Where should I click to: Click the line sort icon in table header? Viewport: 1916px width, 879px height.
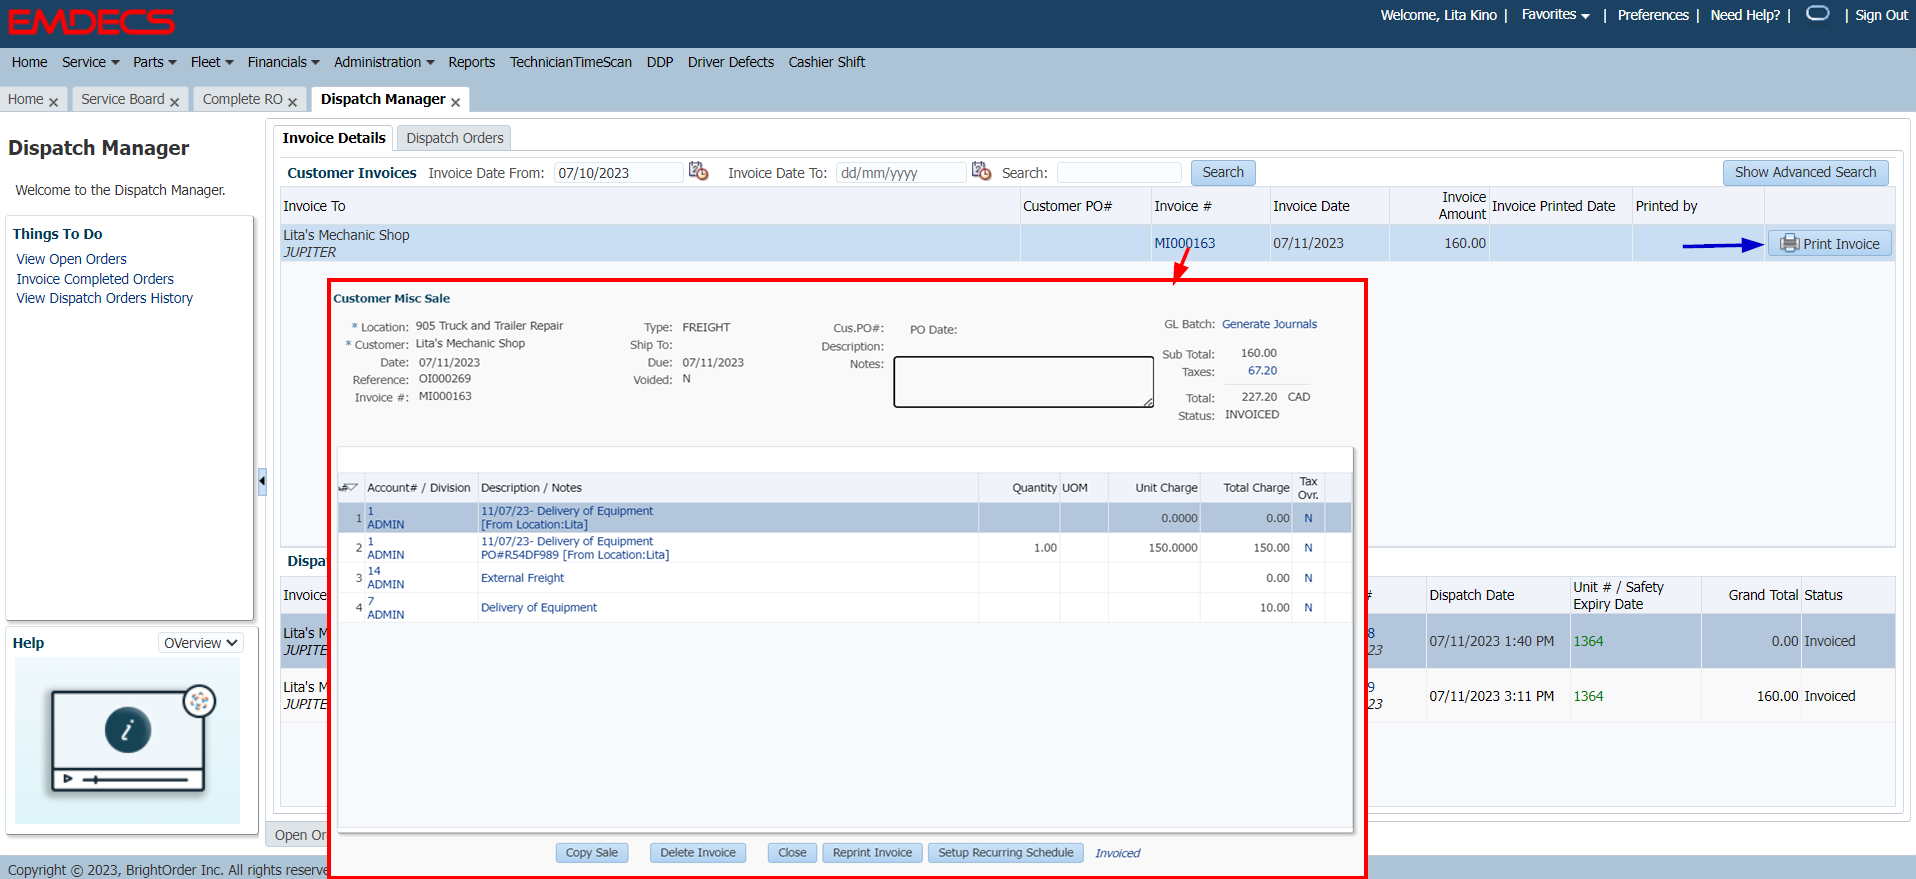348,488
